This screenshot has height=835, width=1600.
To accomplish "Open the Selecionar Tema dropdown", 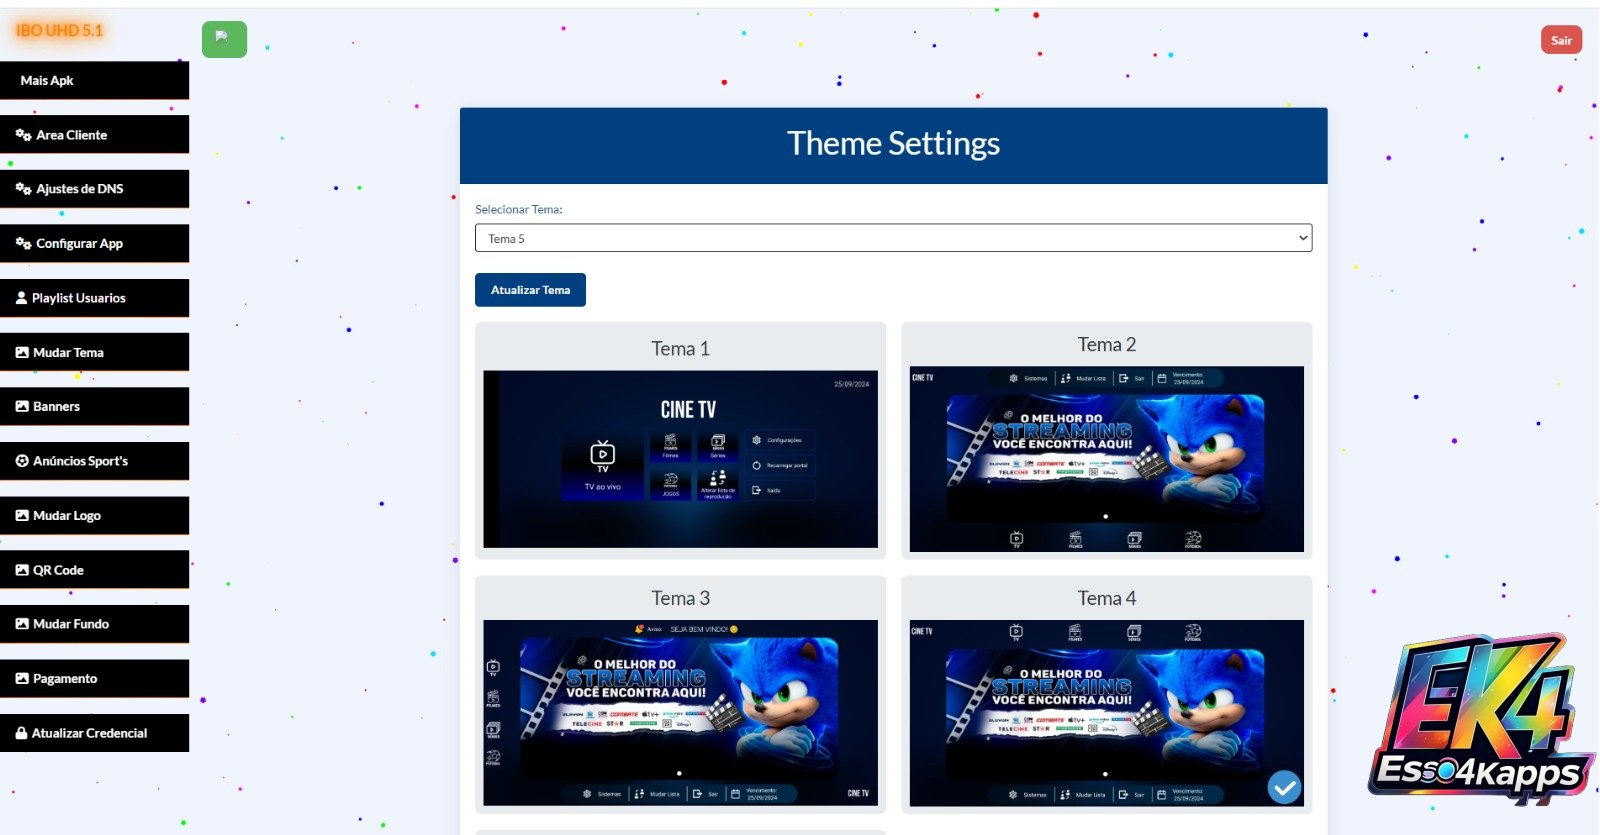I will pos(892,238).
